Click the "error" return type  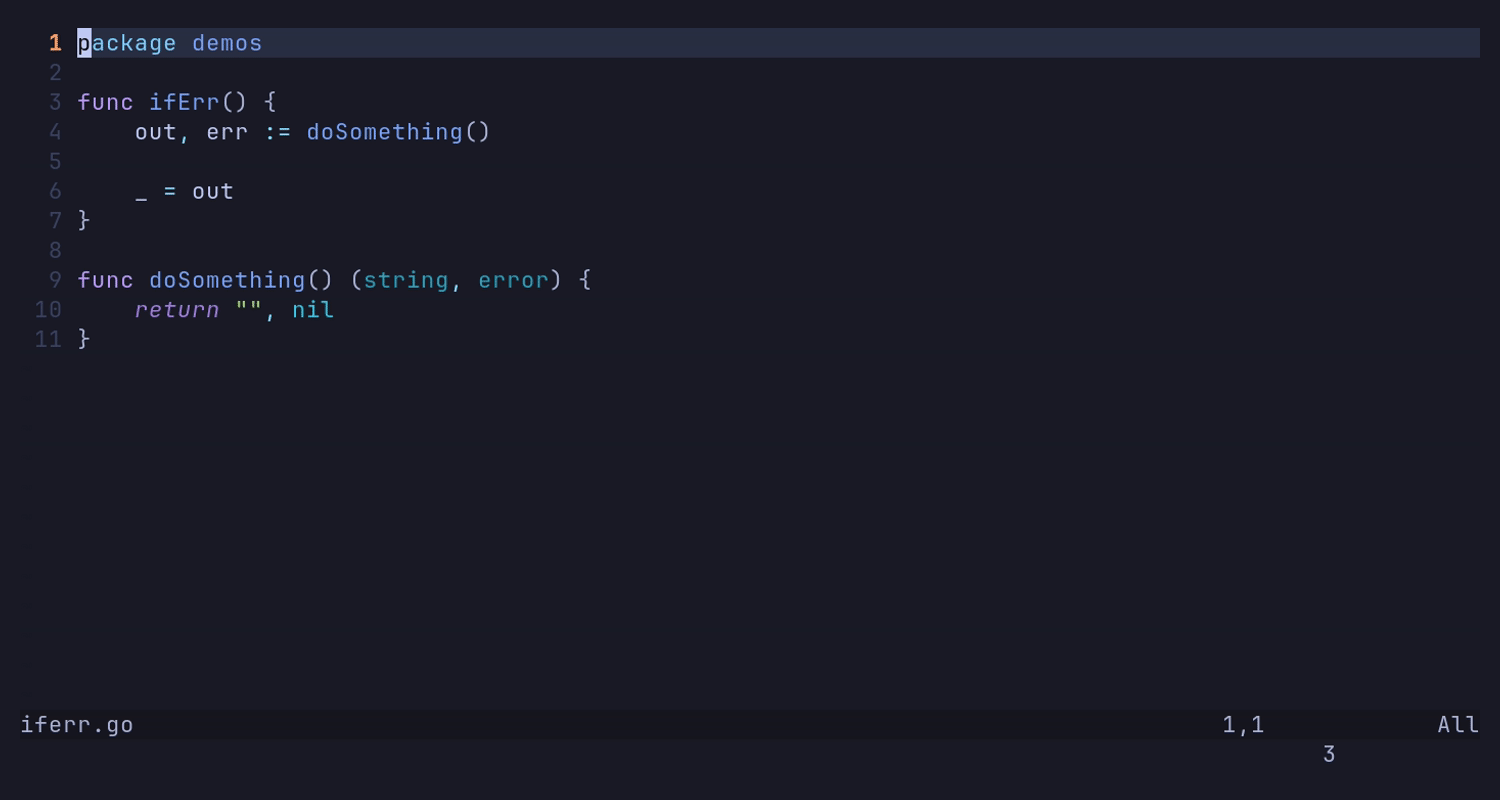513,280
